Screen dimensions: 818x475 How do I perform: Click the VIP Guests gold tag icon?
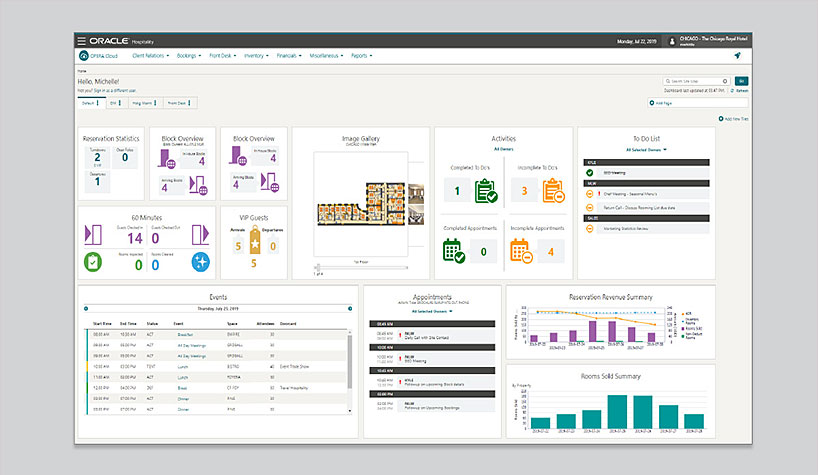point(255,240)
